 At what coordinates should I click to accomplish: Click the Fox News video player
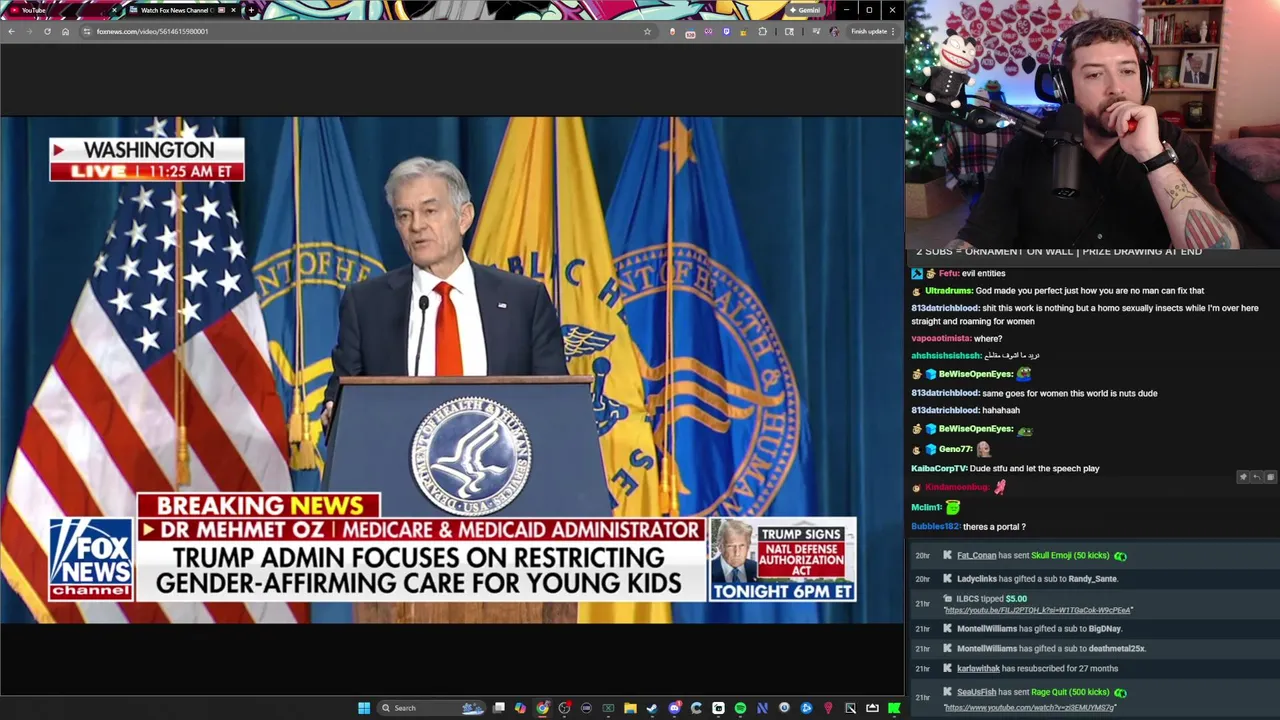pyautogui.click(x=452, y=370)
